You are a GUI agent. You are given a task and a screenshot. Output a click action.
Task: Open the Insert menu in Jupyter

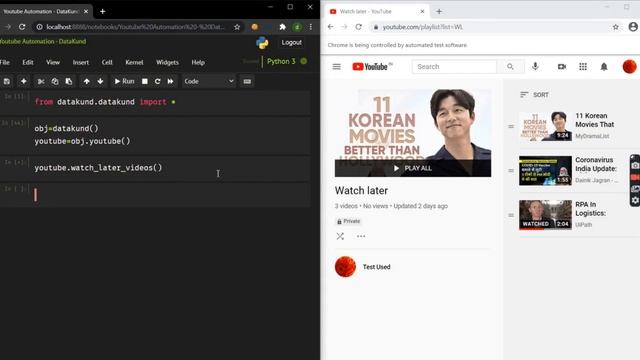click(x=81, y=62)
